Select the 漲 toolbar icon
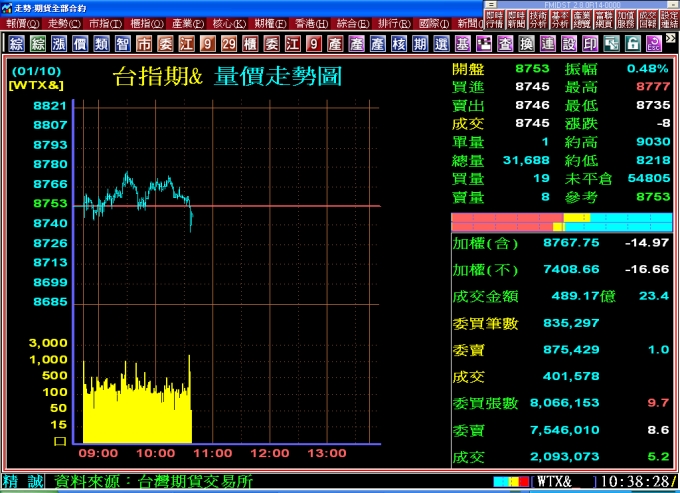Screen dimensions: 680x493 point(59,44)
